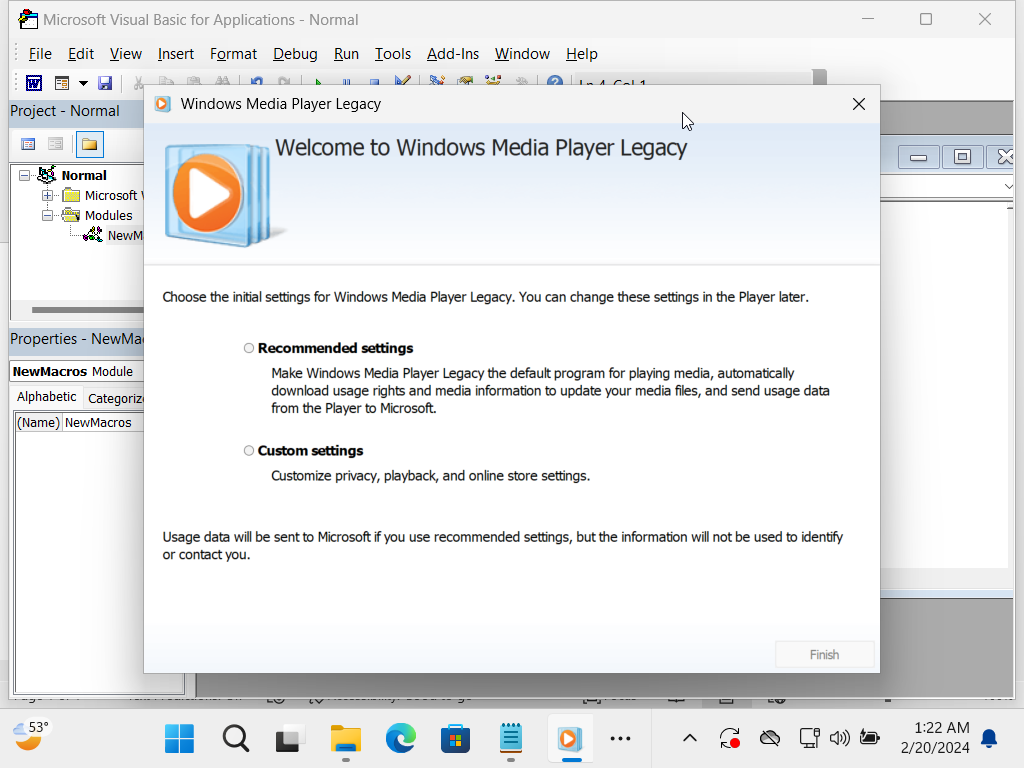The image size is (1024, 768).
Task: Open the clock showing 1:22 AM
Action: click(x=935, y=737)
